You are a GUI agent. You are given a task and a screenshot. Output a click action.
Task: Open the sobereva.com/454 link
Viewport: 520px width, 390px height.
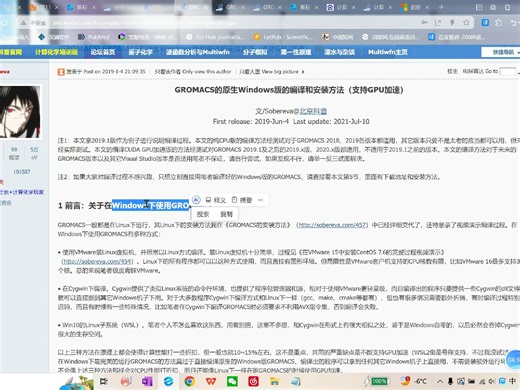click(x=98, y=261)
